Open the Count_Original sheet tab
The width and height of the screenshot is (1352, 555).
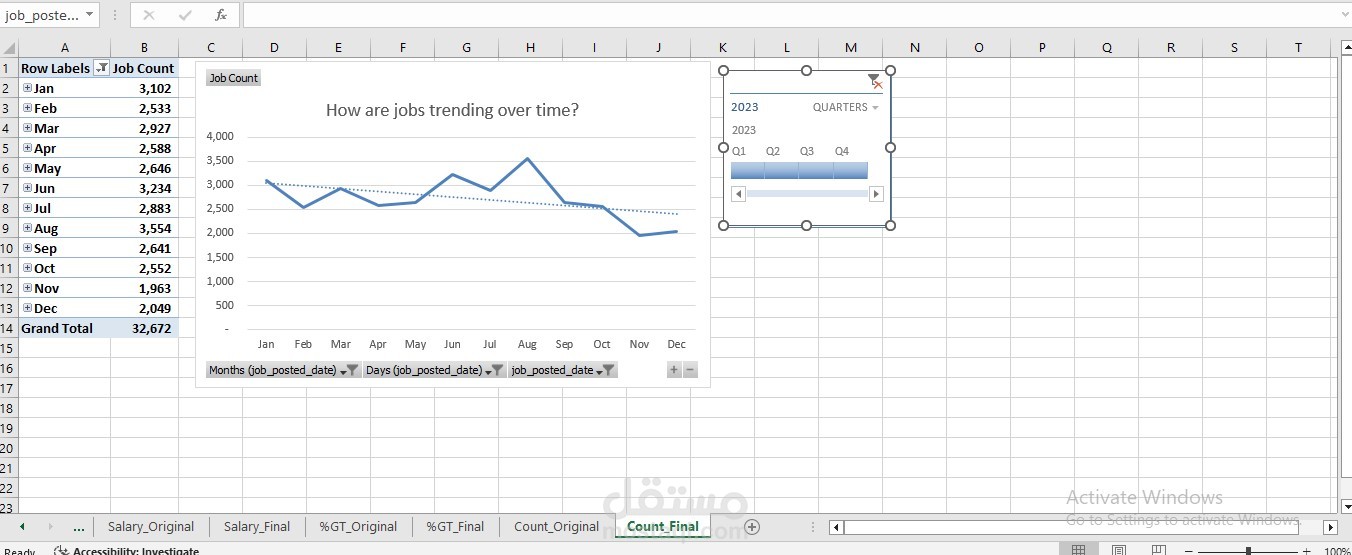[556, 526]
